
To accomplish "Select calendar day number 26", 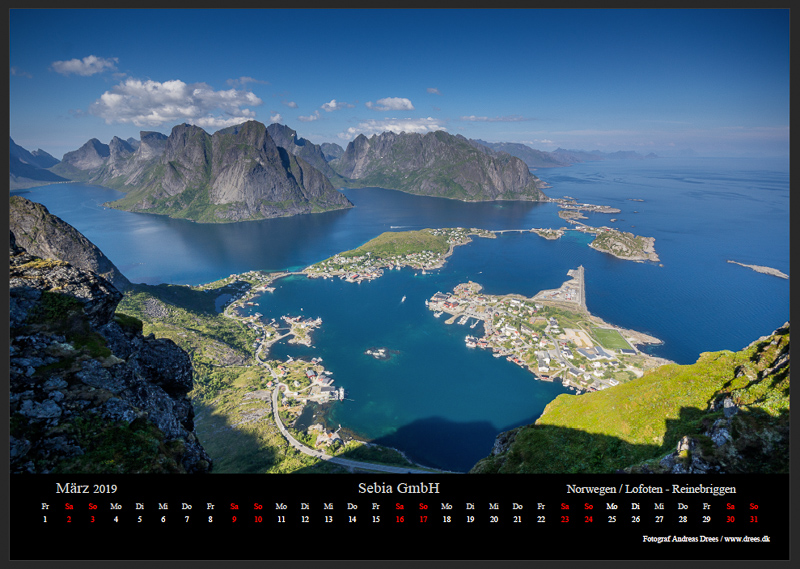I will (x=636, y=519).
